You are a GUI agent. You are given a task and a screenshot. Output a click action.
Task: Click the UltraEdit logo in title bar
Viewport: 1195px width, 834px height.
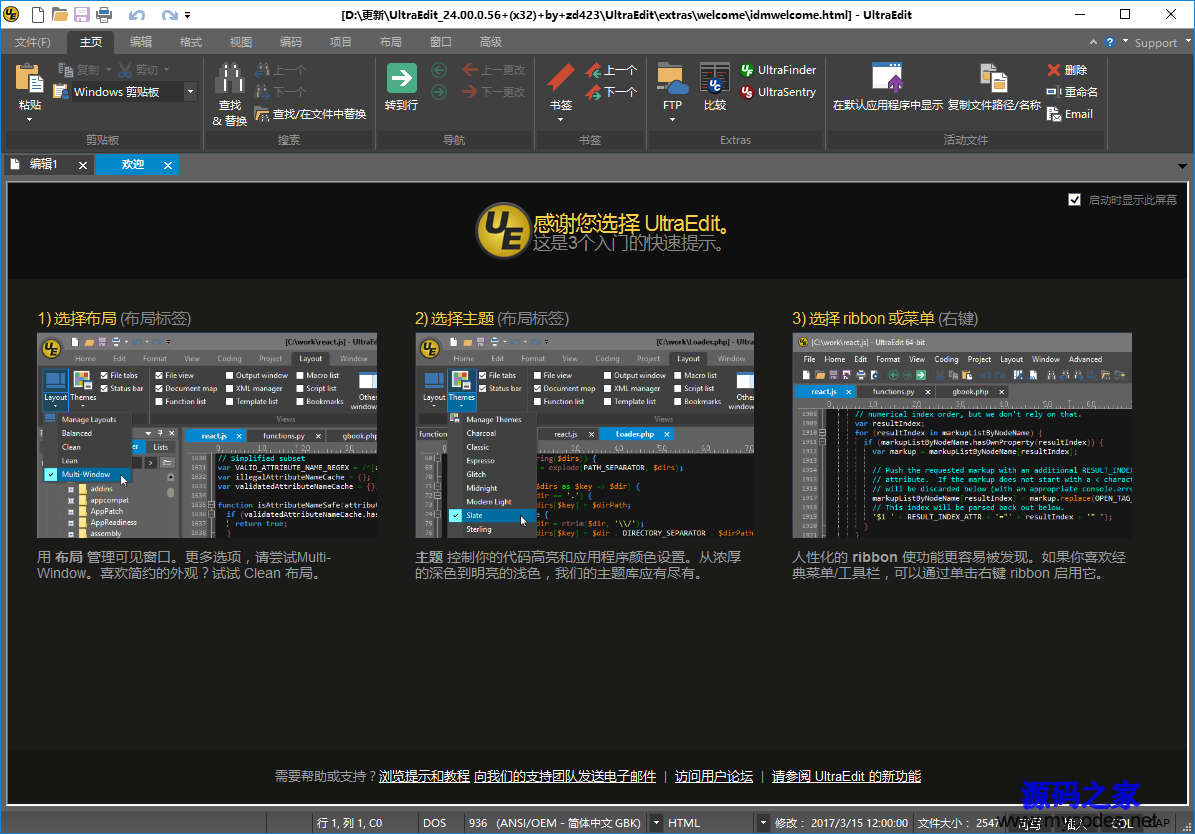tap(11, 14)
